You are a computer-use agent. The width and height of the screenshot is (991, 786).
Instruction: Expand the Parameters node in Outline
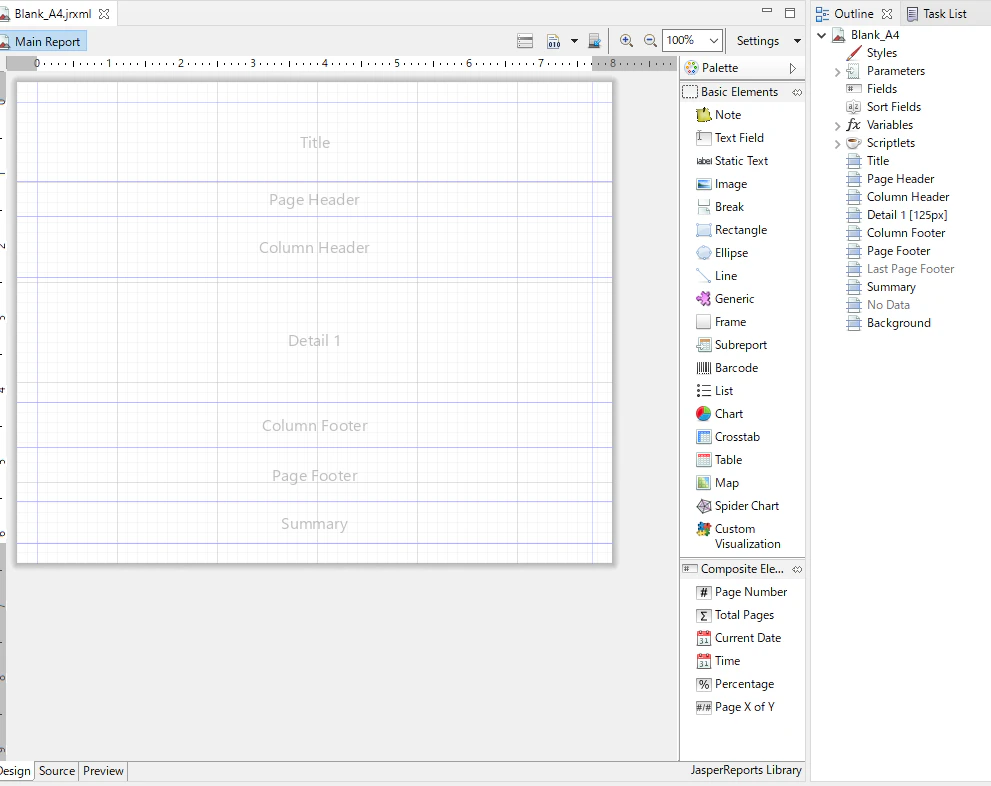click(x=837, y=72)
